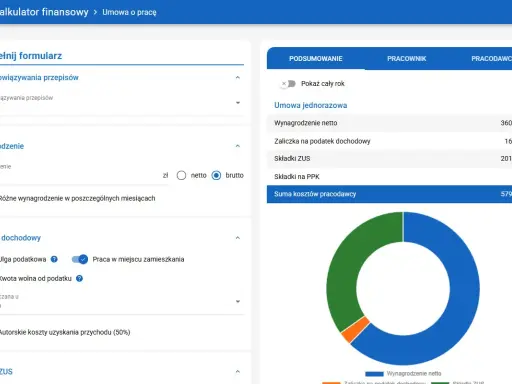Screen dimensions: 512x384
Task: Click the Suma kosztów pracodawcy row
Action: coord(389,194)
